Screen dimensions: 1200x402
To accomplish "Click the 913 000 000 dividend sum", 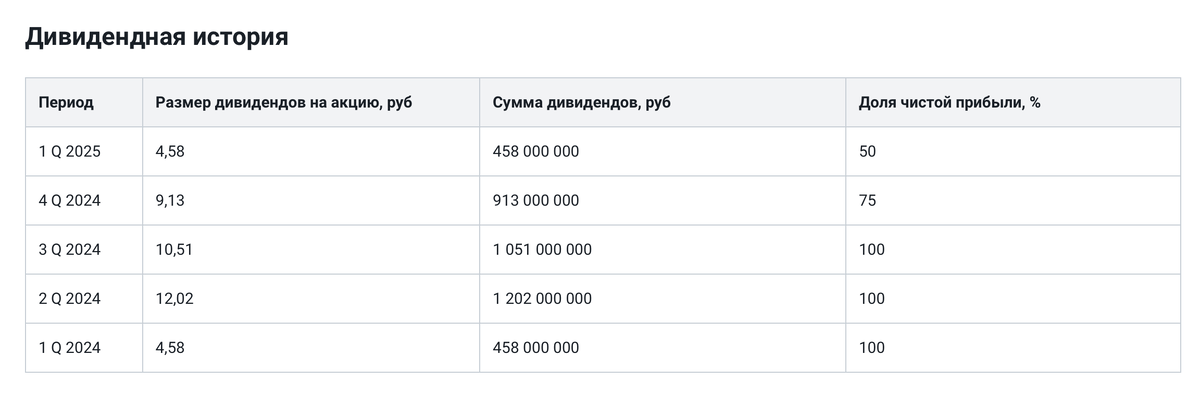I will click(536, 201).
